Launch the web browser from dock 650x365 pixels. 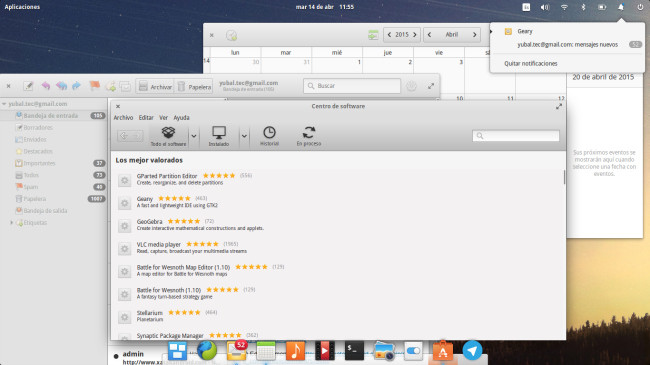click(207, 350)
